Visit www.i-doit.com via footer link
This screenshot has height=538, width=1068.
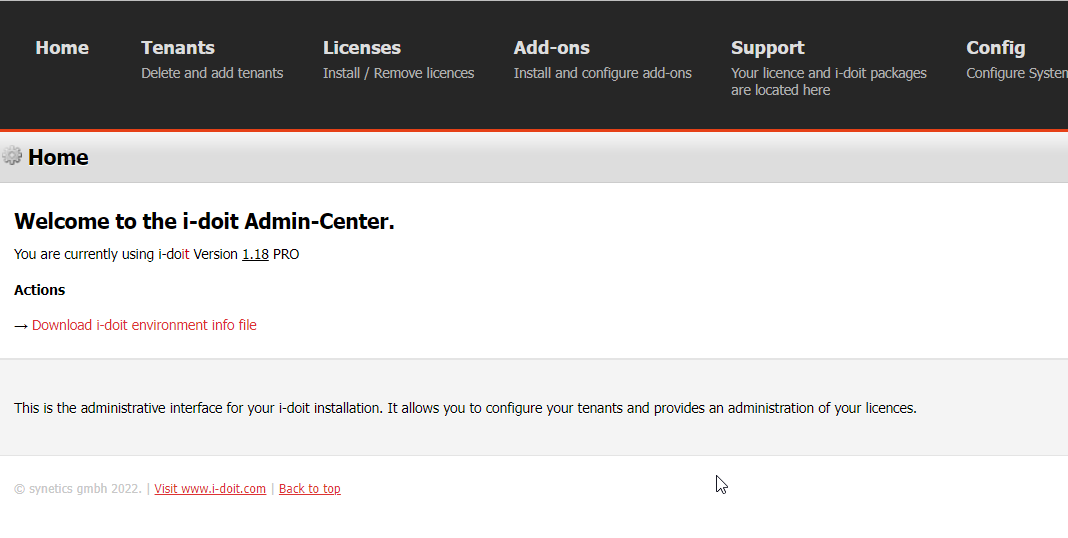pyautogui.click(x=210, y=488)
